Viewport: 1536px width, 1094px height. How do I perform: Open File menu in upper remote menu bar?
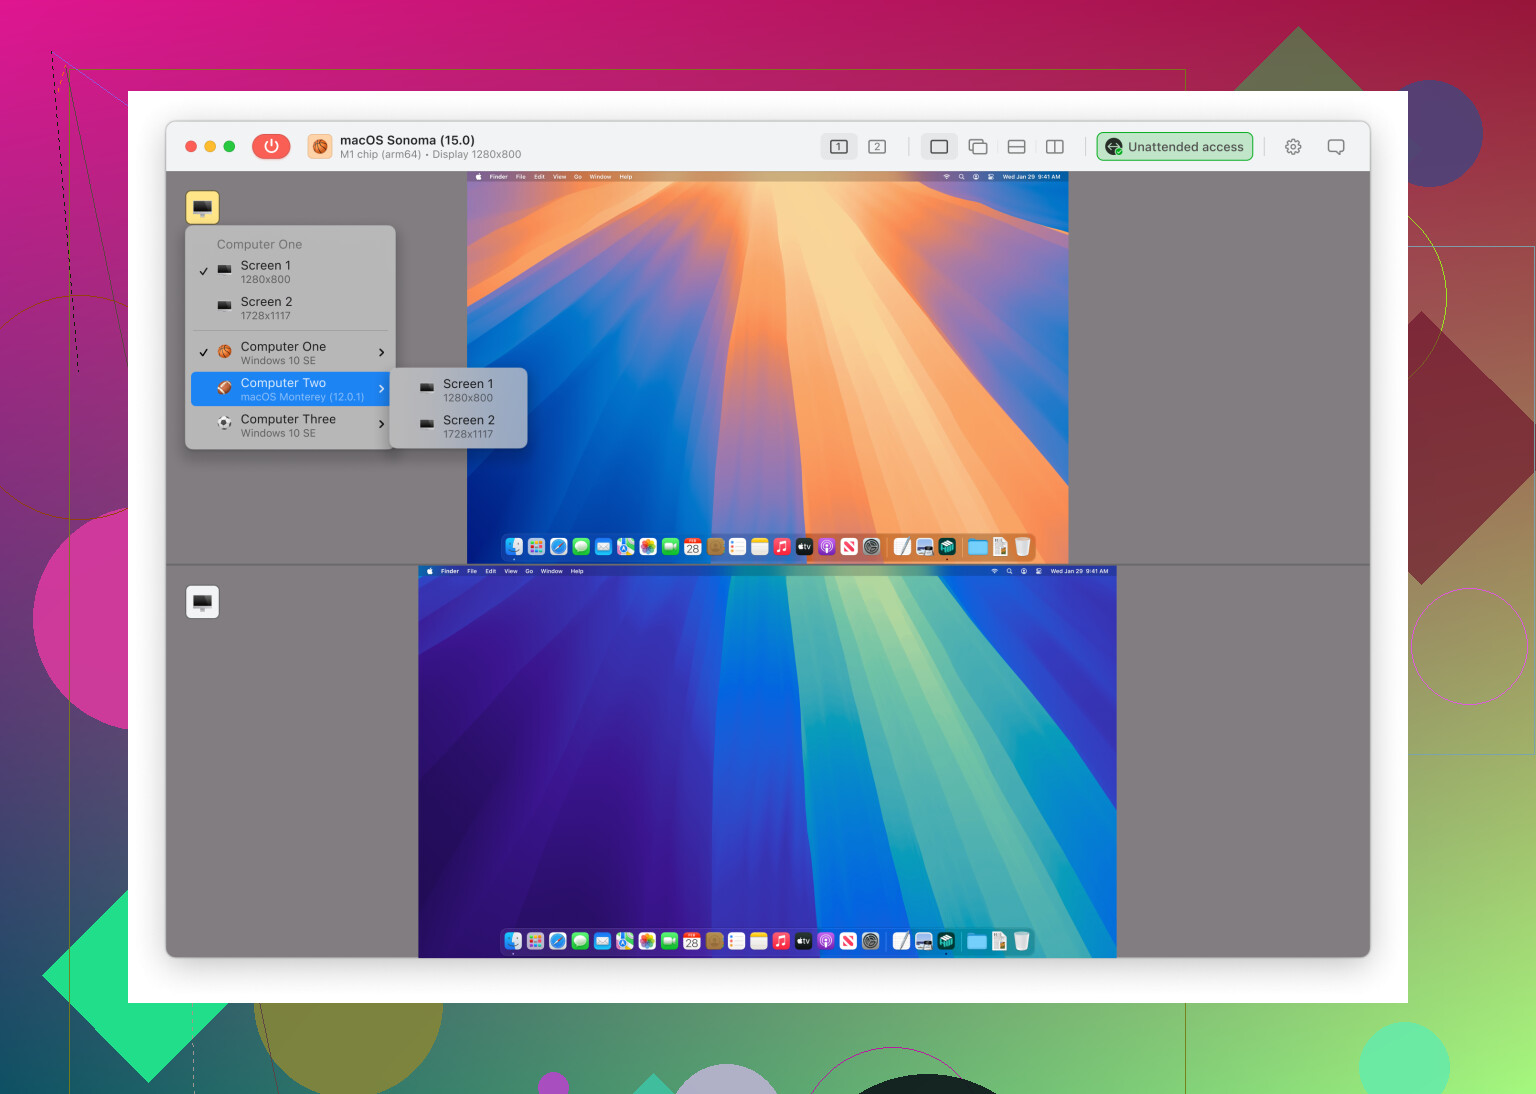(x=521, y=177)
